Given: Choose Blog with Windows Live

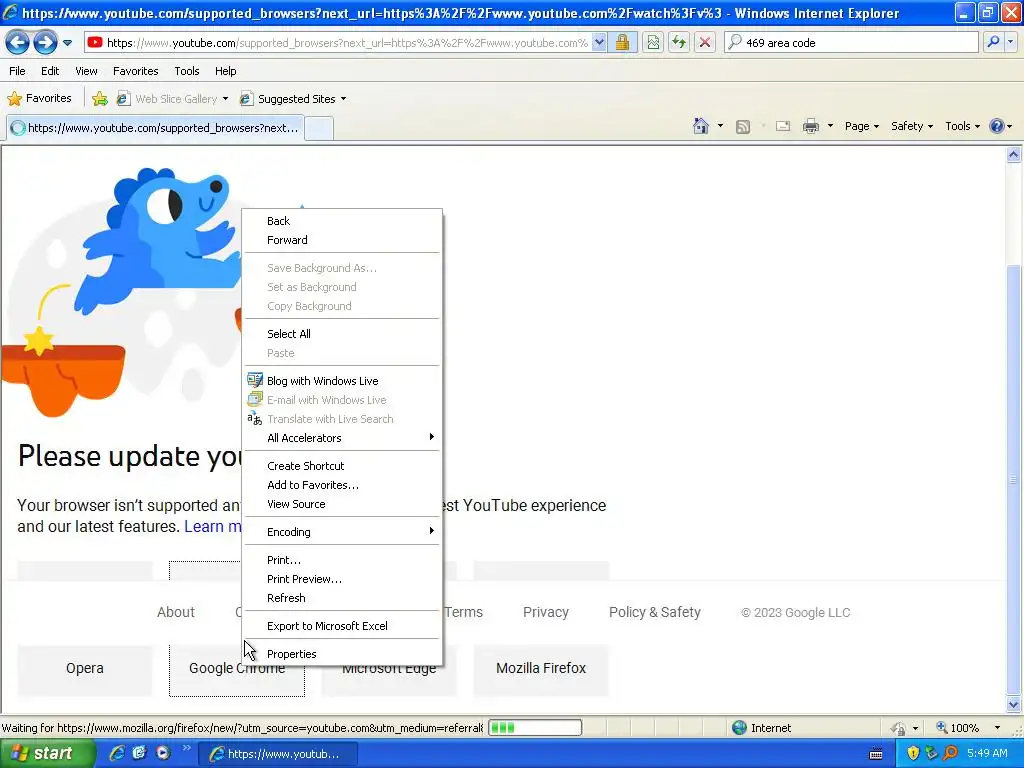Looking at the screenshot, I should 342,381.
